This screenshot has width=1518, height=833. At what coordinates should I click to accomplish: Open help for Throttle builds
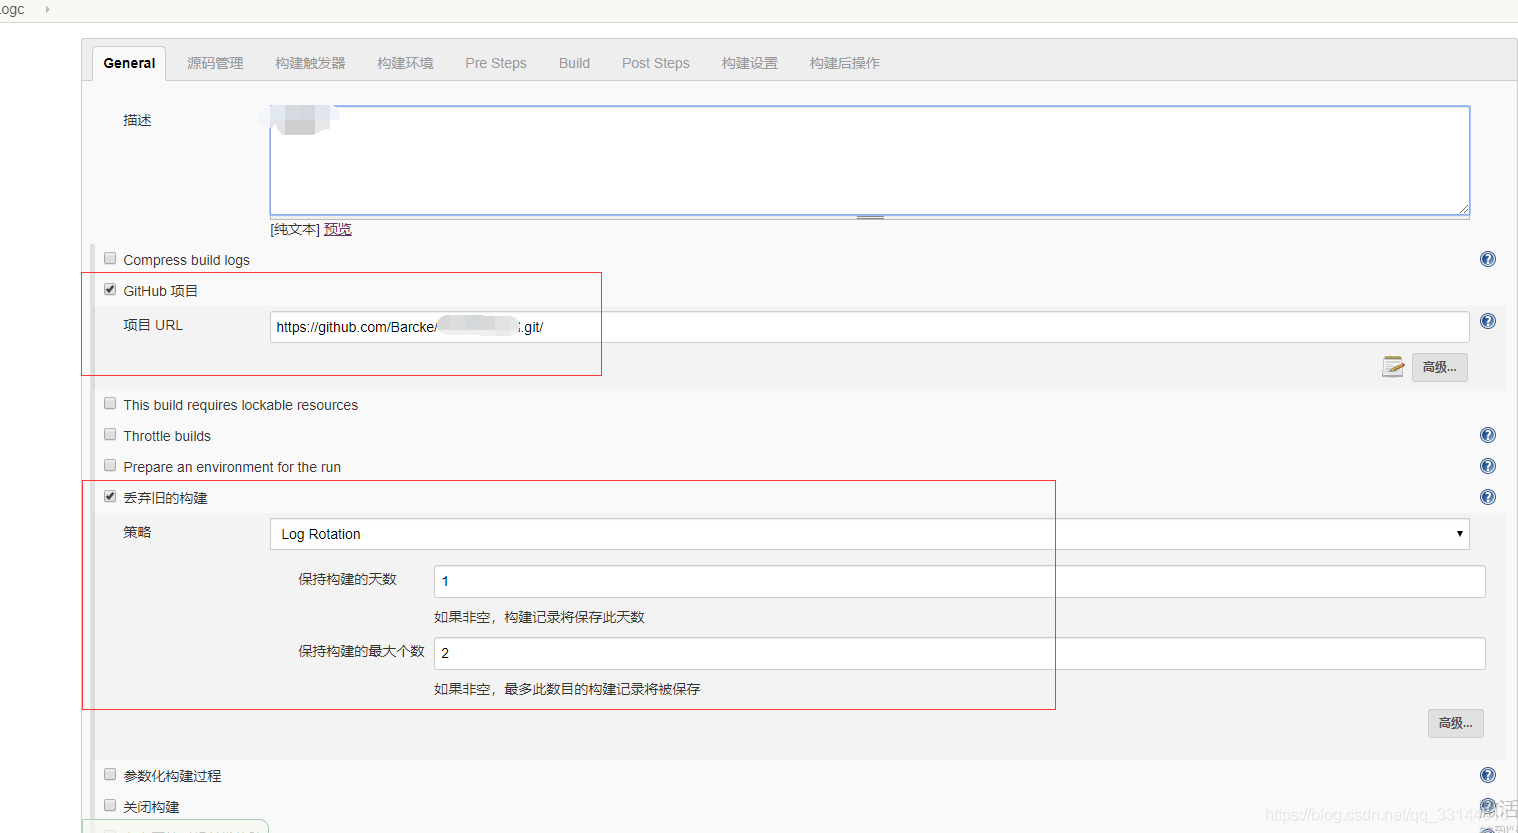(x=1488, y=435)
